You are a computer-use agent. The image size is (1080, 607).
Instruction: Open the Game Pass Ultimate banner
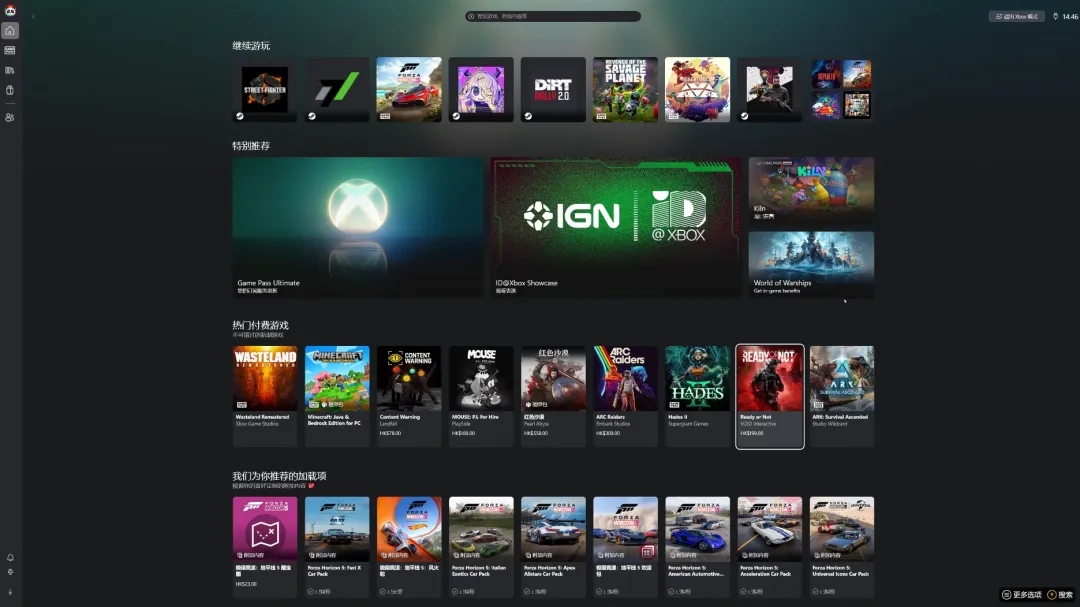click(x=357, y=228)
